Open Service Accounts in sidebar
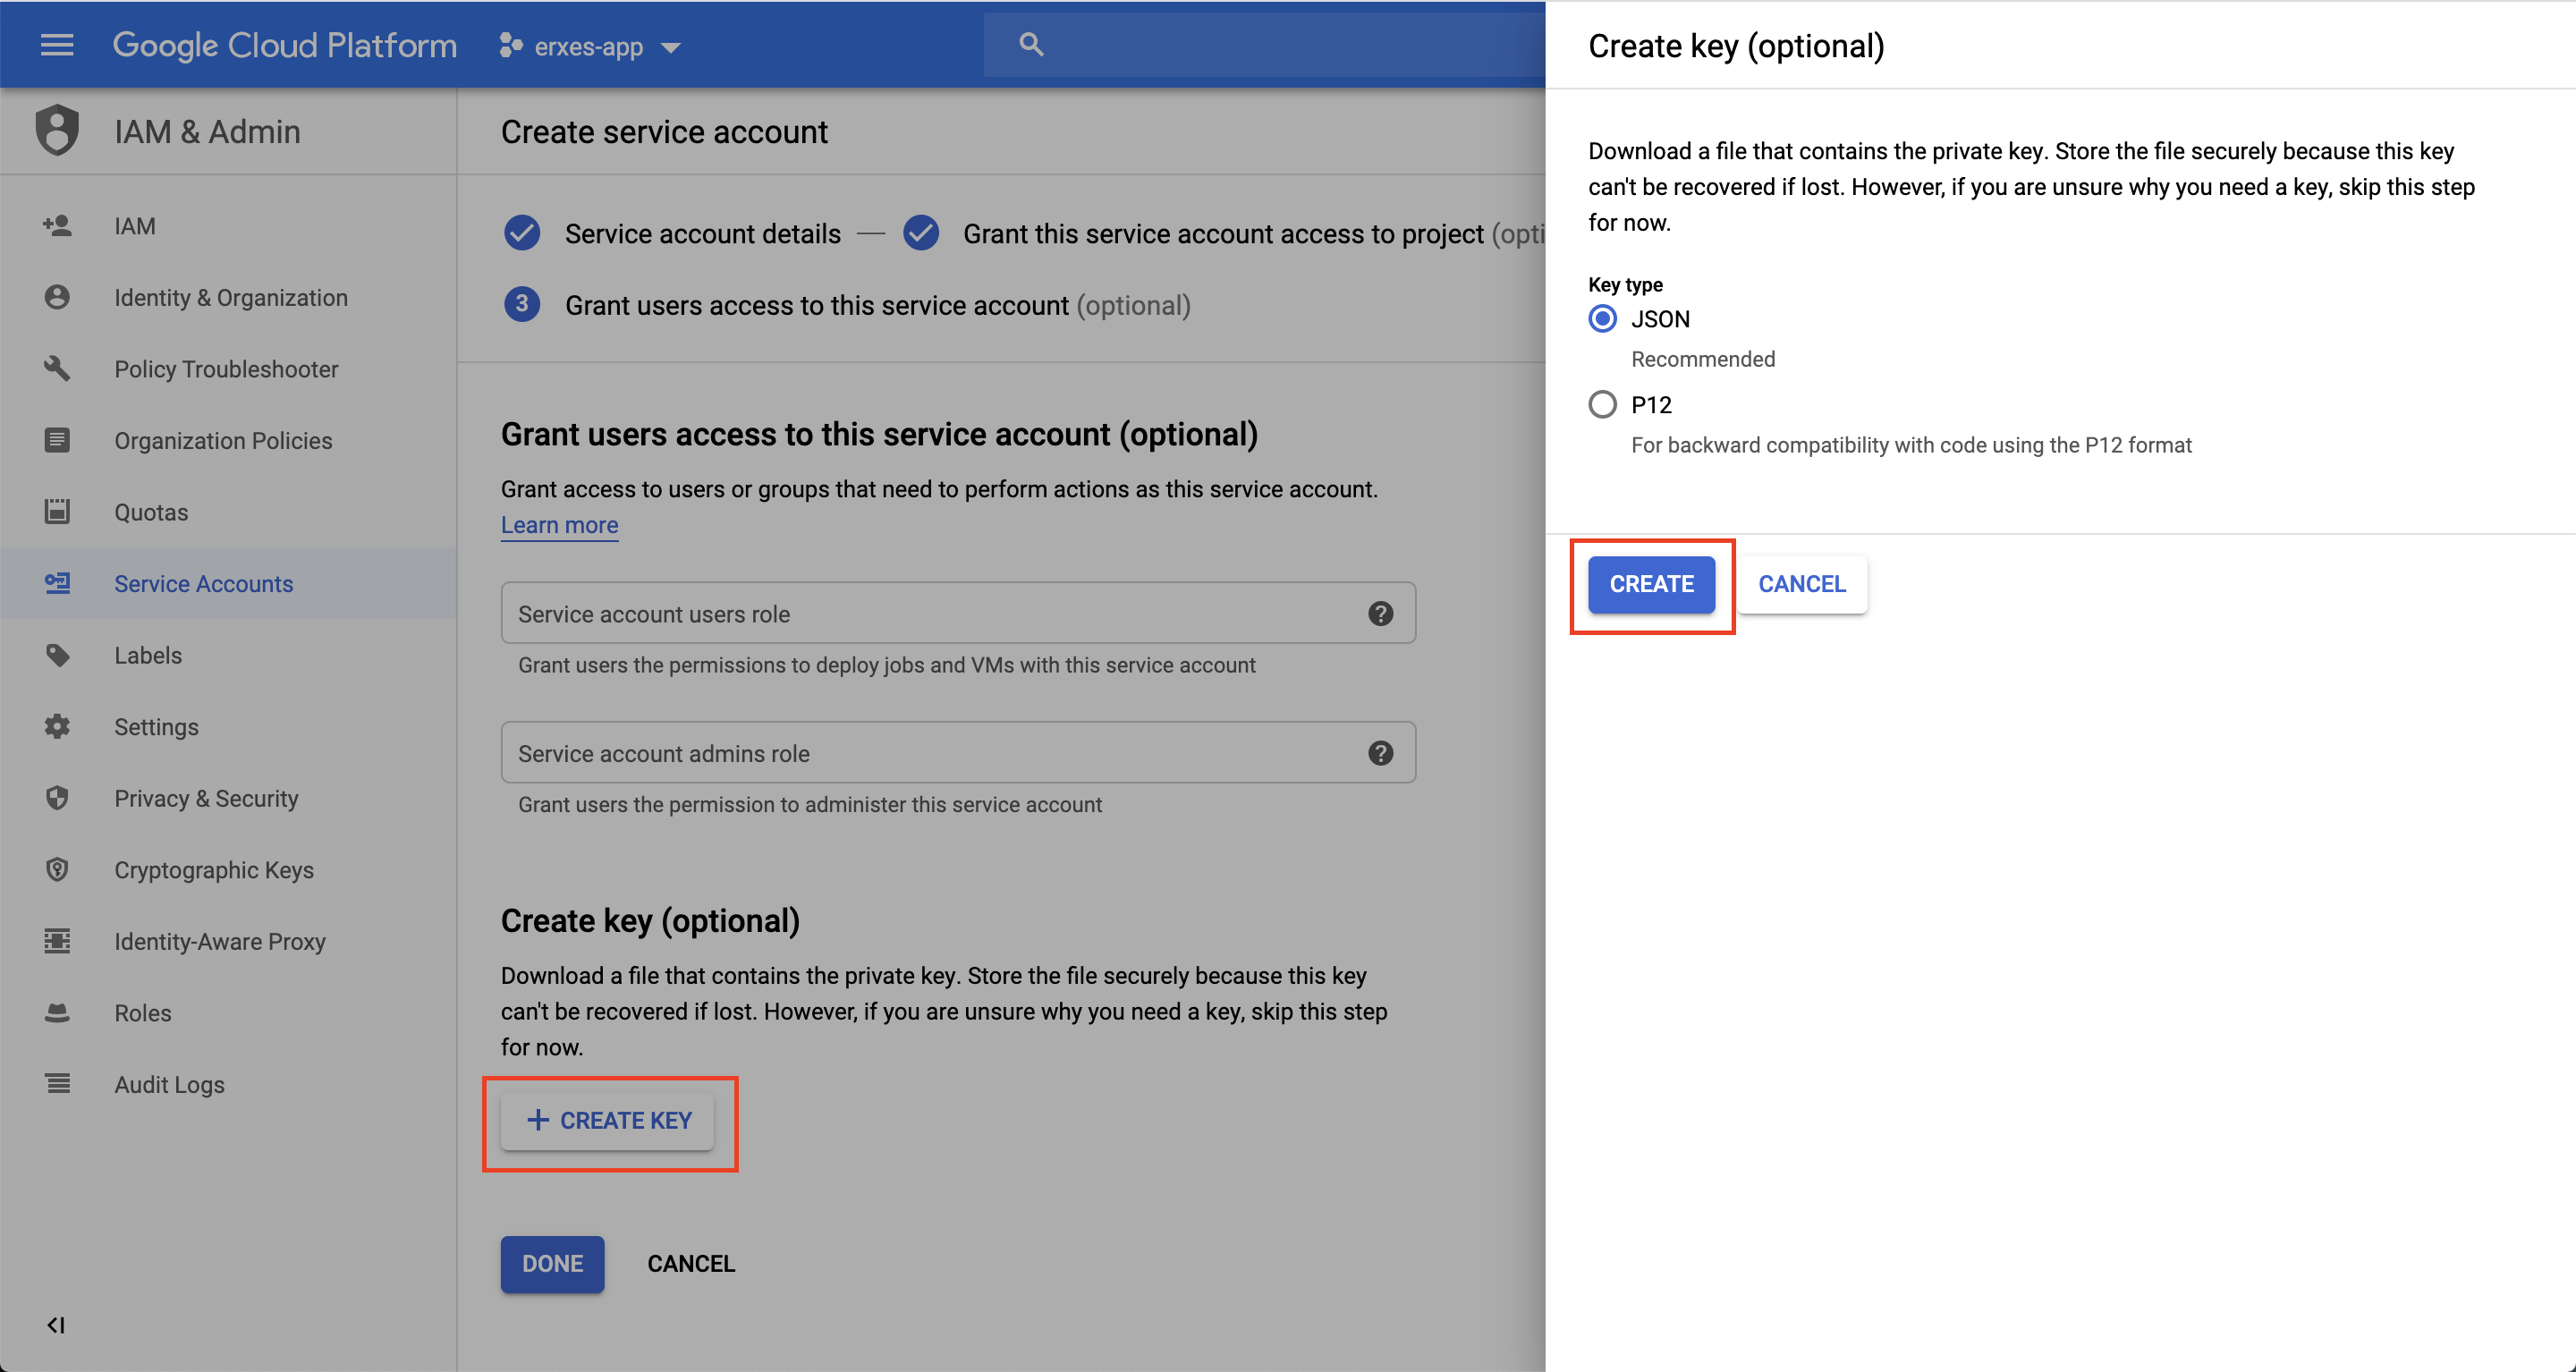This screenshot has width=2576, height=1372. (203, 584)
